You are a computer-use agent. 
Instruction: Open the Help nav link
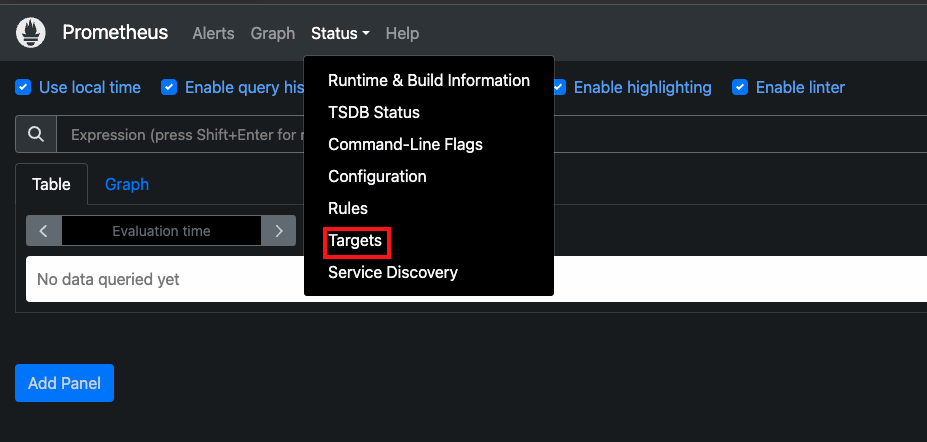coord(403,34)
